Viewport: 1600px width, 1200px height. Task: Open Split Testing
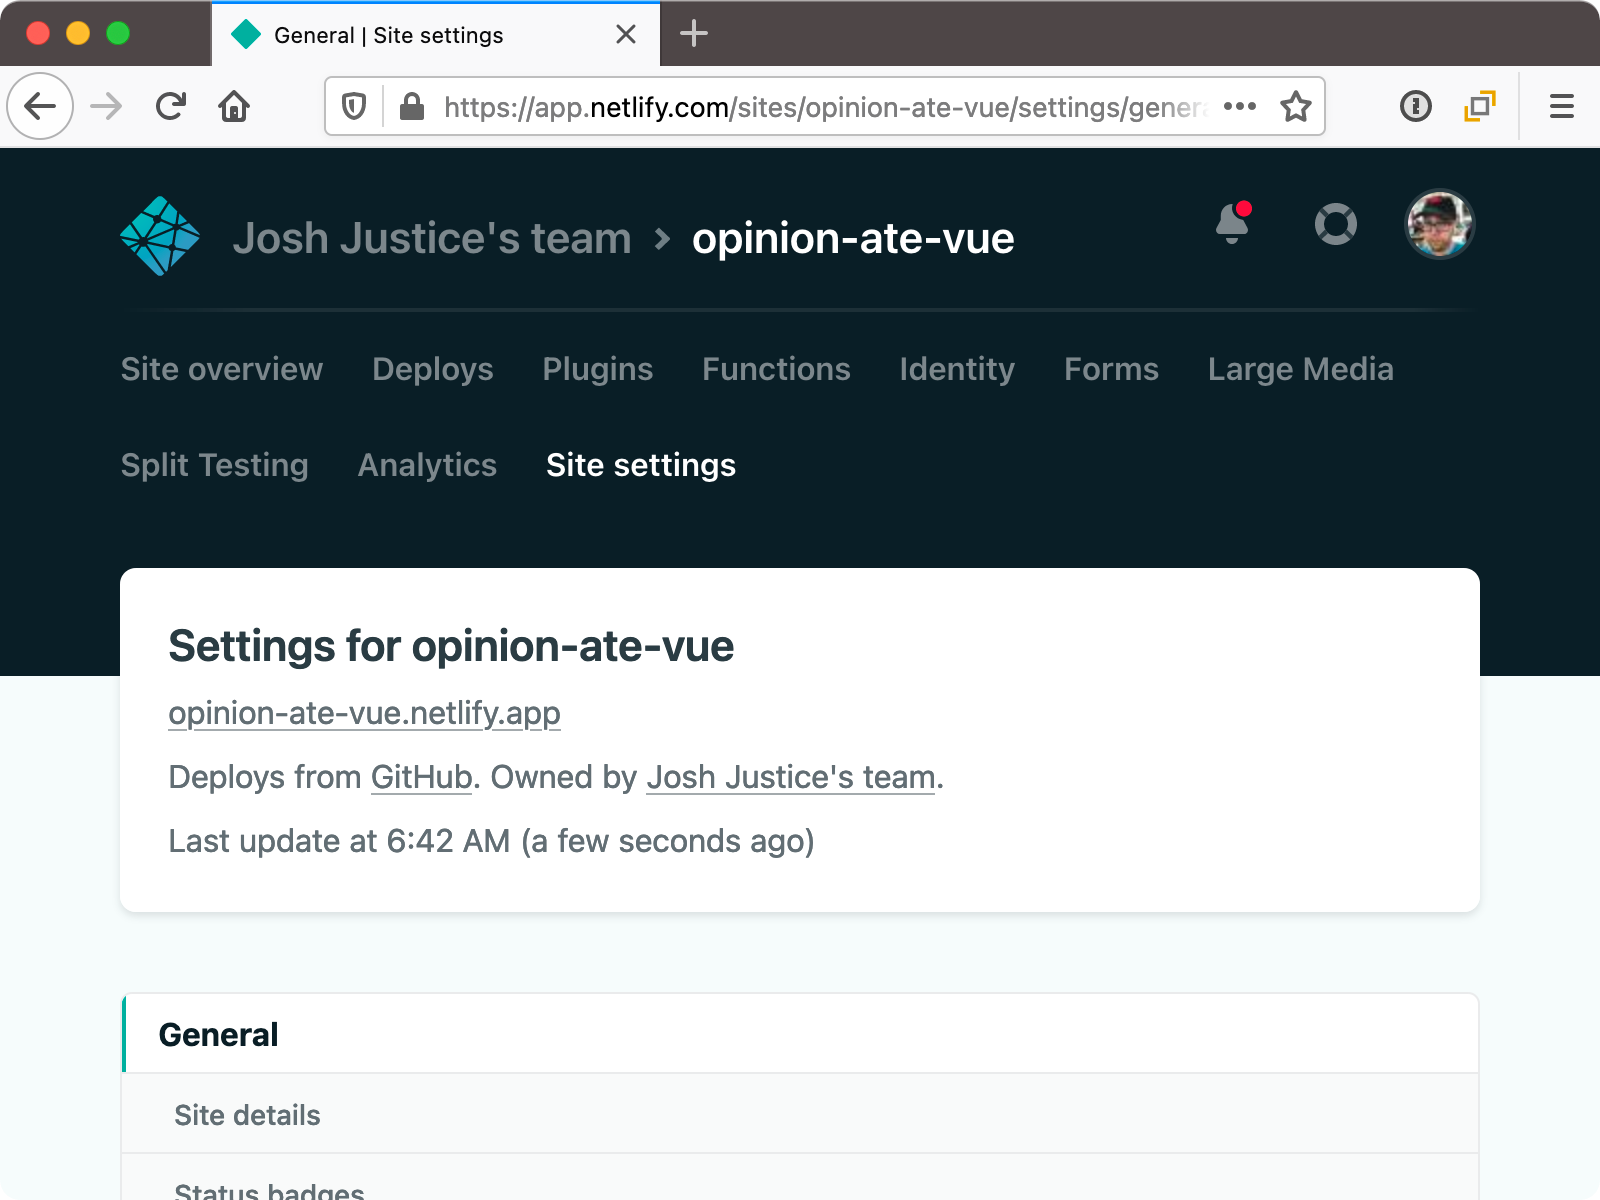pyautogui.click(x=215, y=465)
